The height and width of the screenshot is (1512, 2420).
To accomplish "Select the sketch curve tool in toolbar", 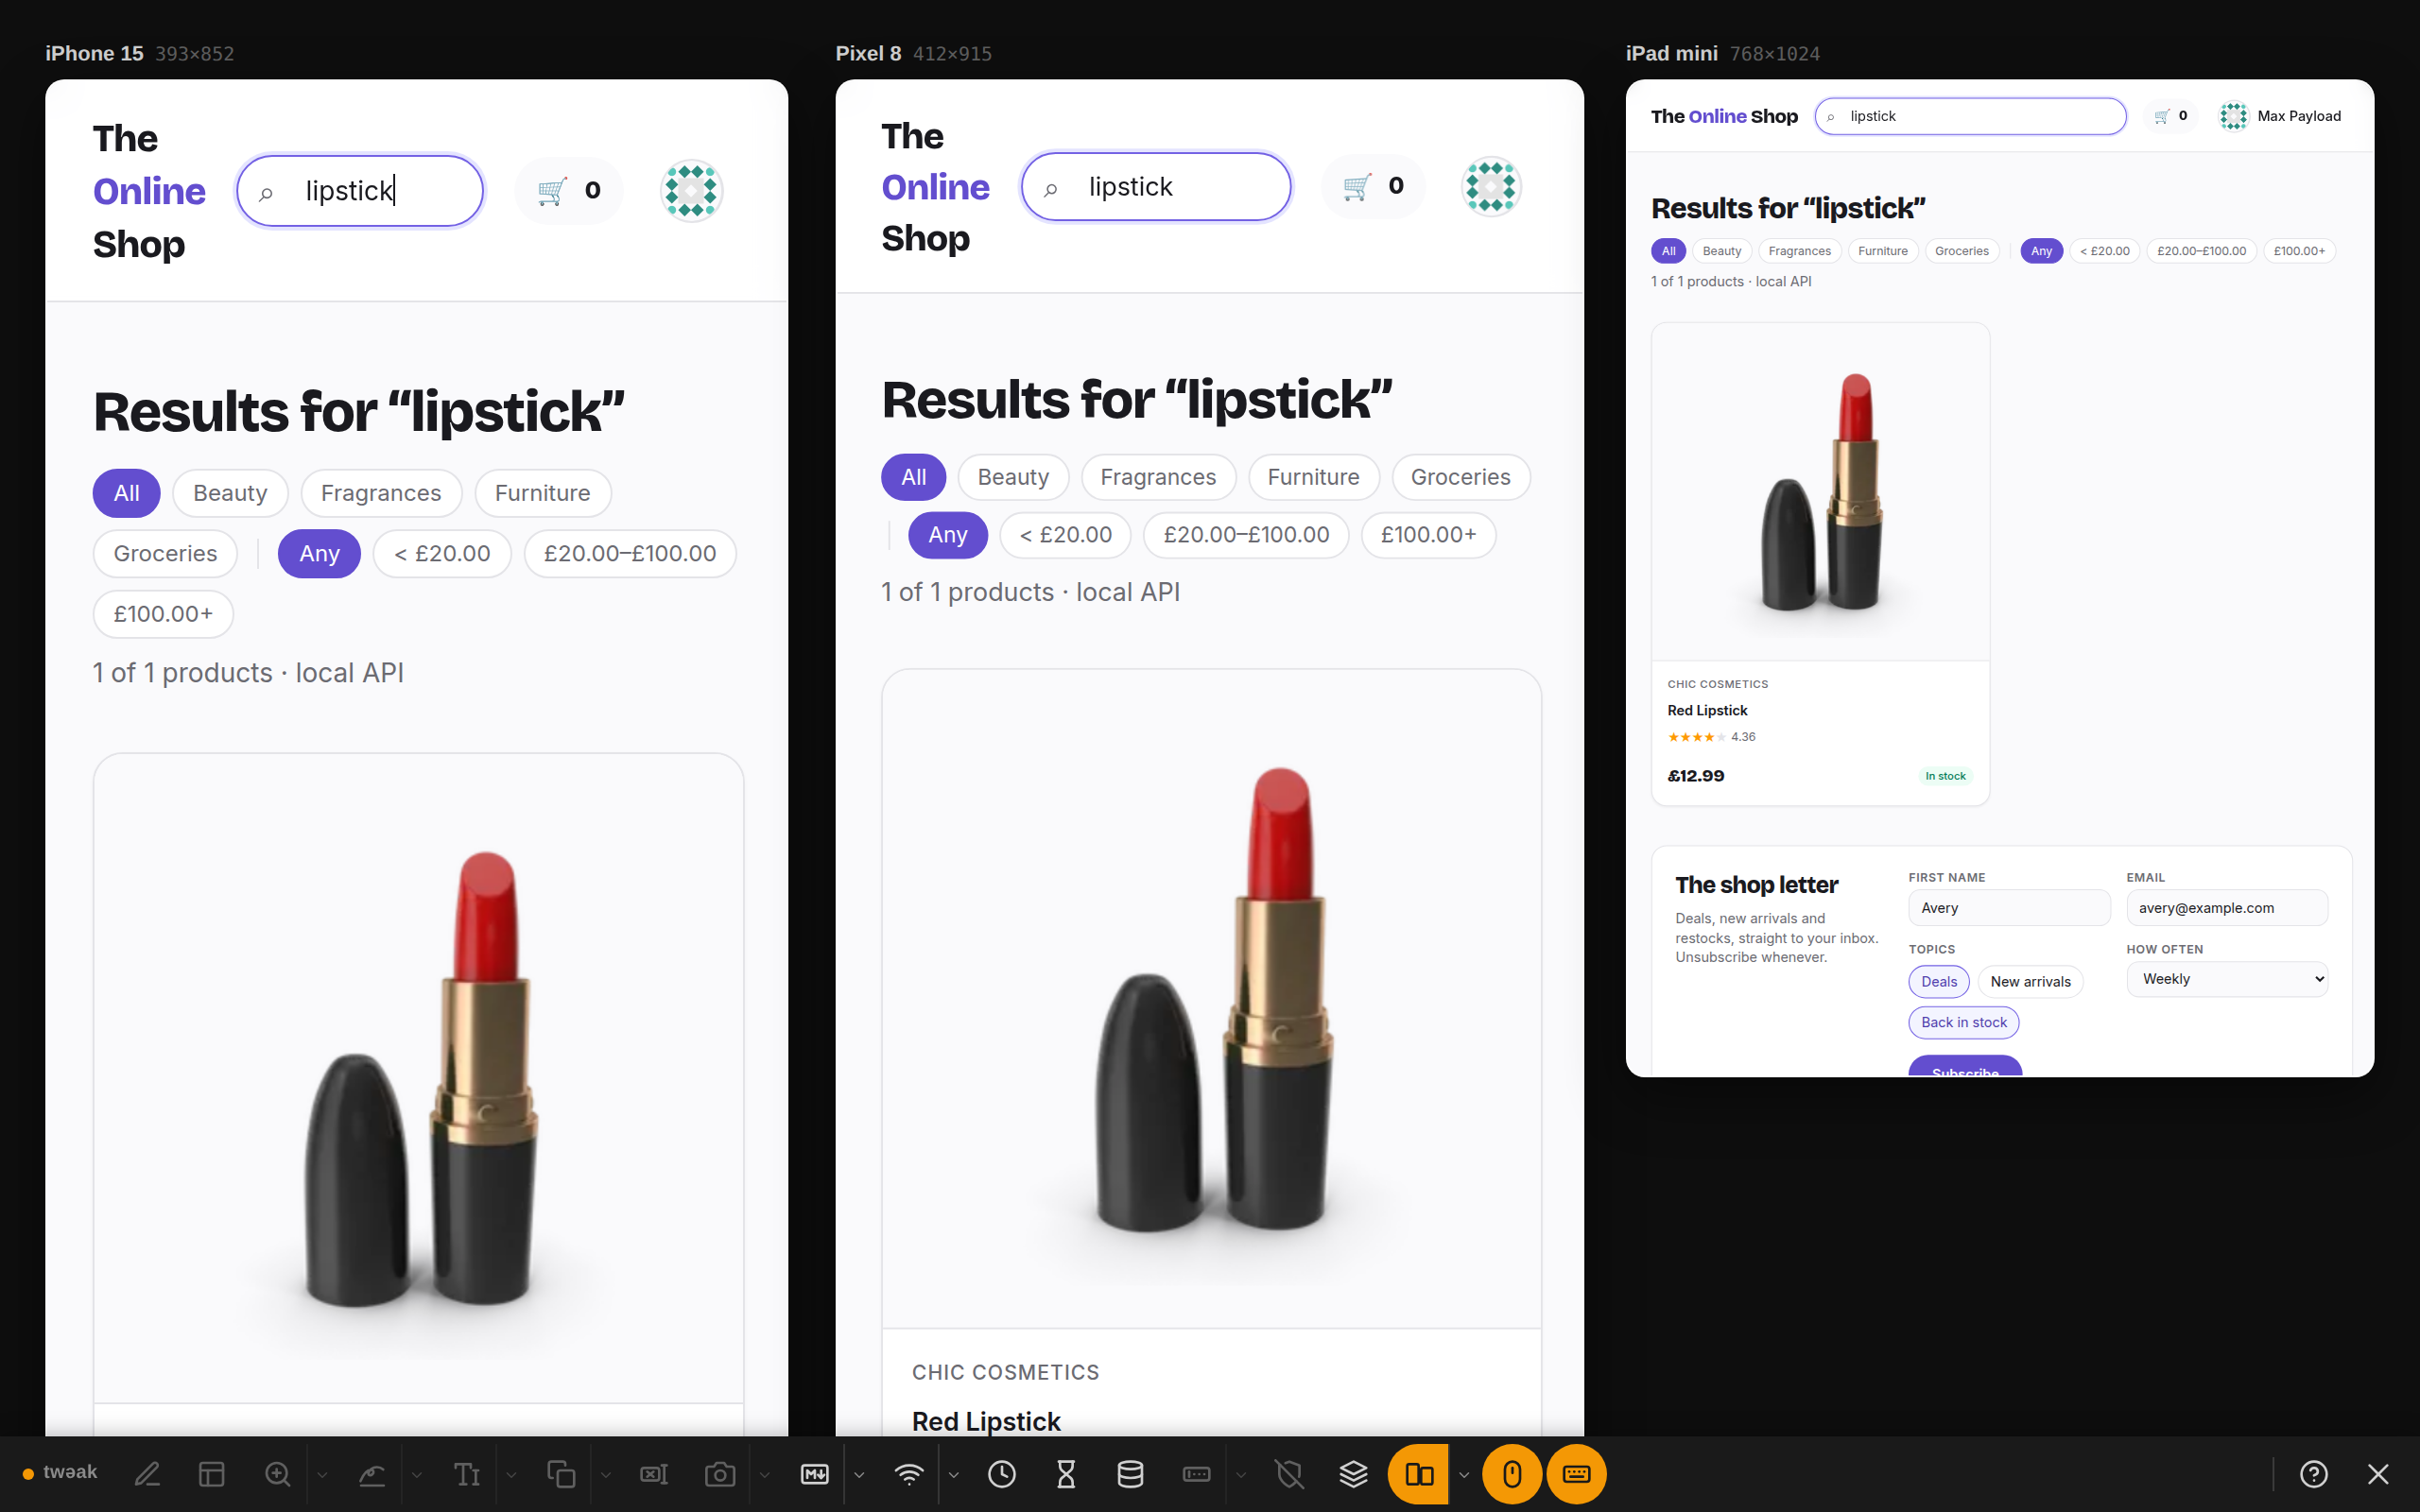I will pyautogui.click(x=372, y=1474).
